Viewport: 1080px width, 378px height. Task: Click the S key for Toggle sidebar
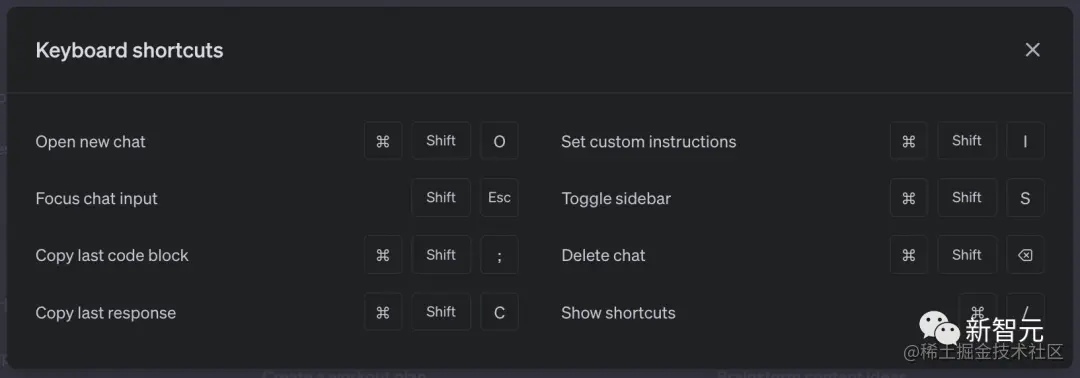[x=1025, y=198]
